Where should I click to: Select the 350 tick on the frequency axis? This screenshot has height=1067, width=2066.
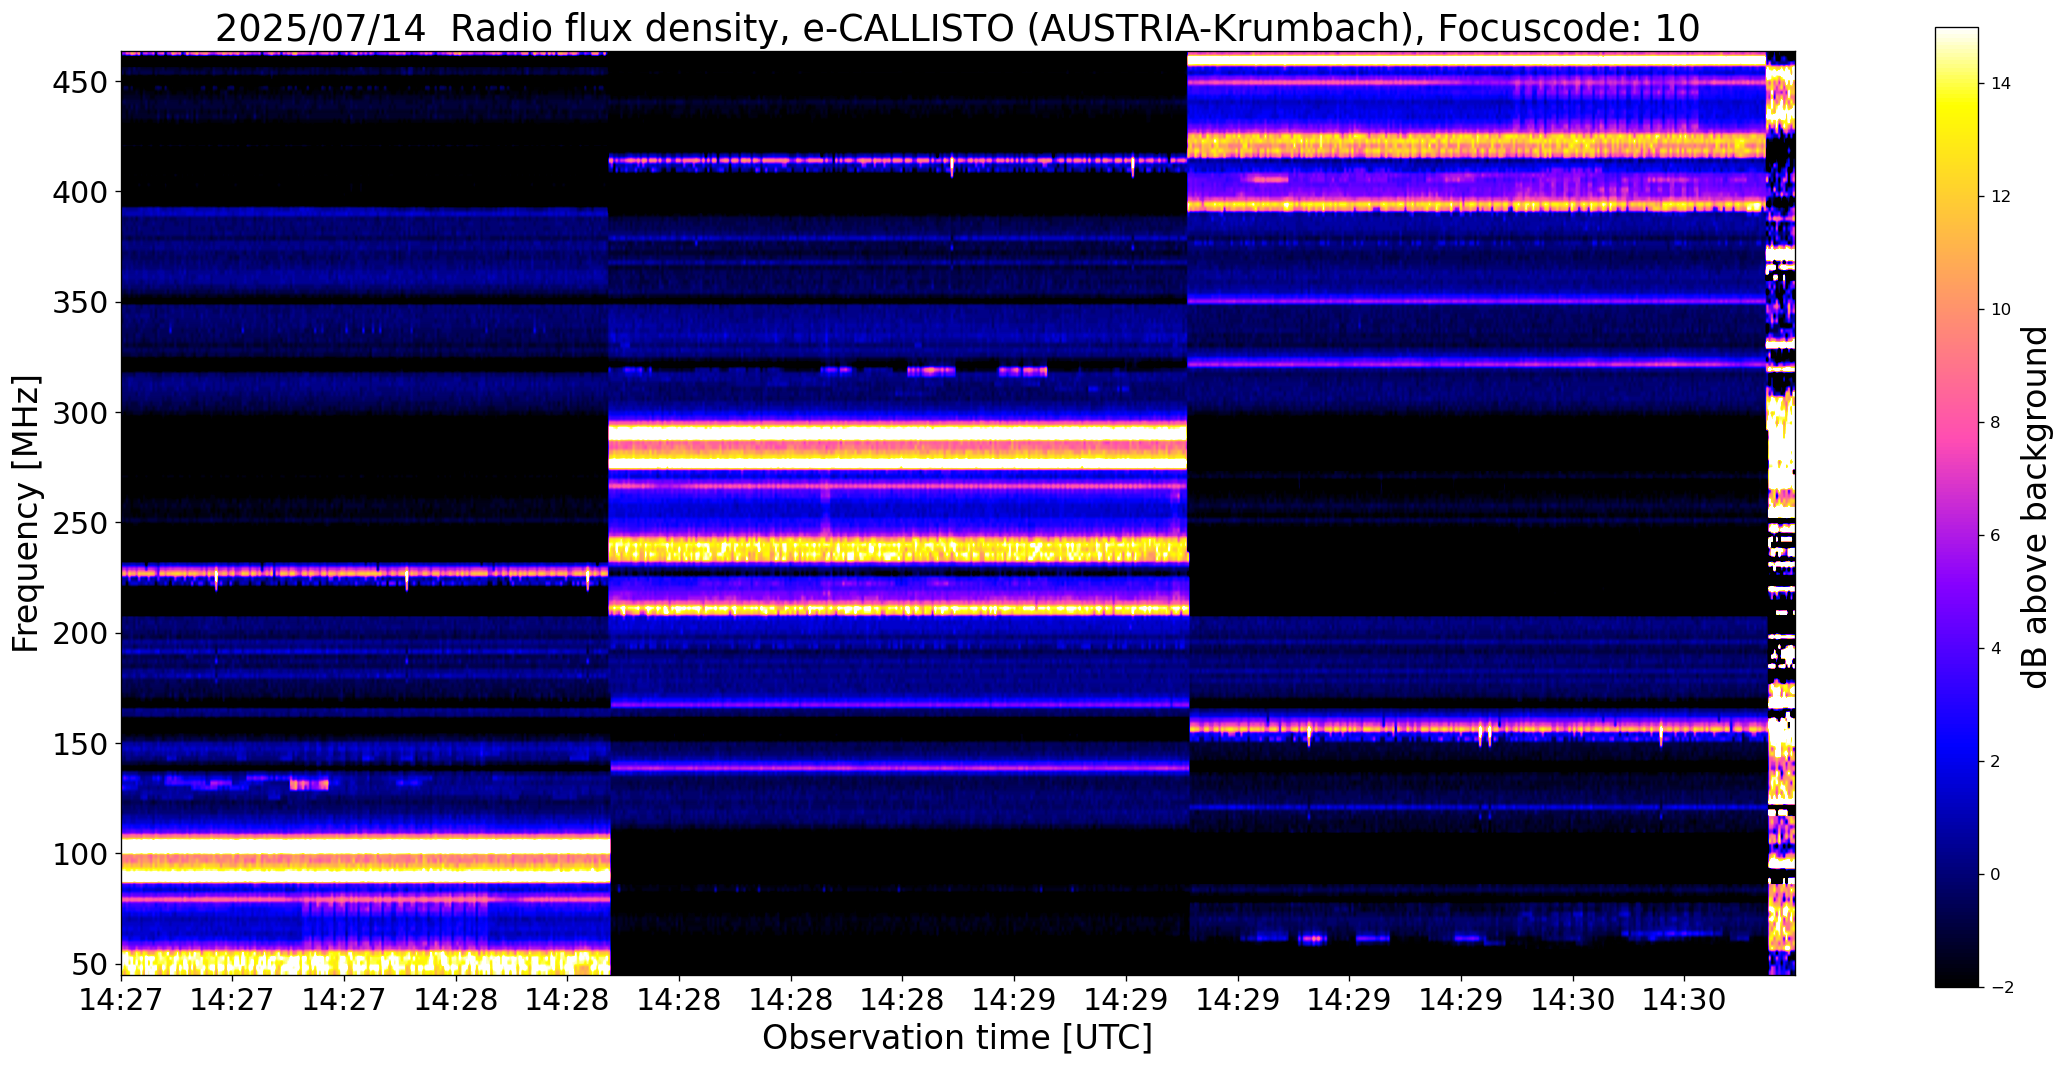(x=78, y=302)
